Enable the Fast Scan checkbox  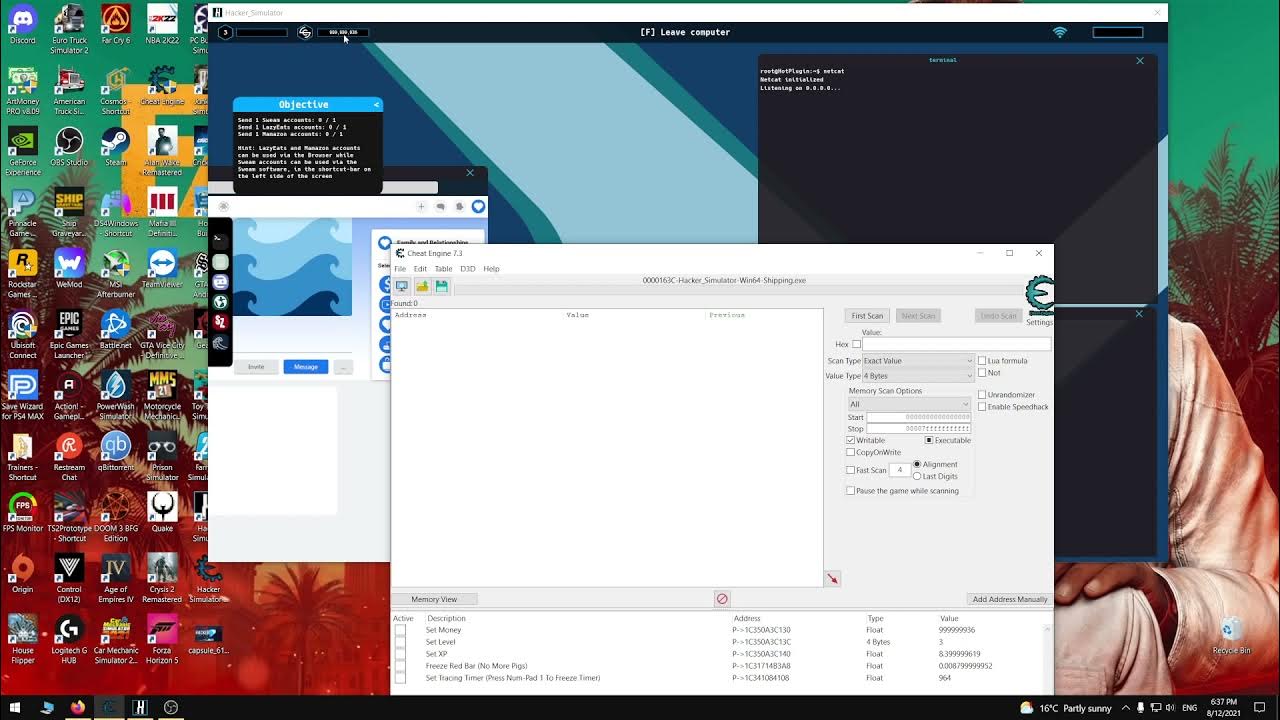coord(850,470)
